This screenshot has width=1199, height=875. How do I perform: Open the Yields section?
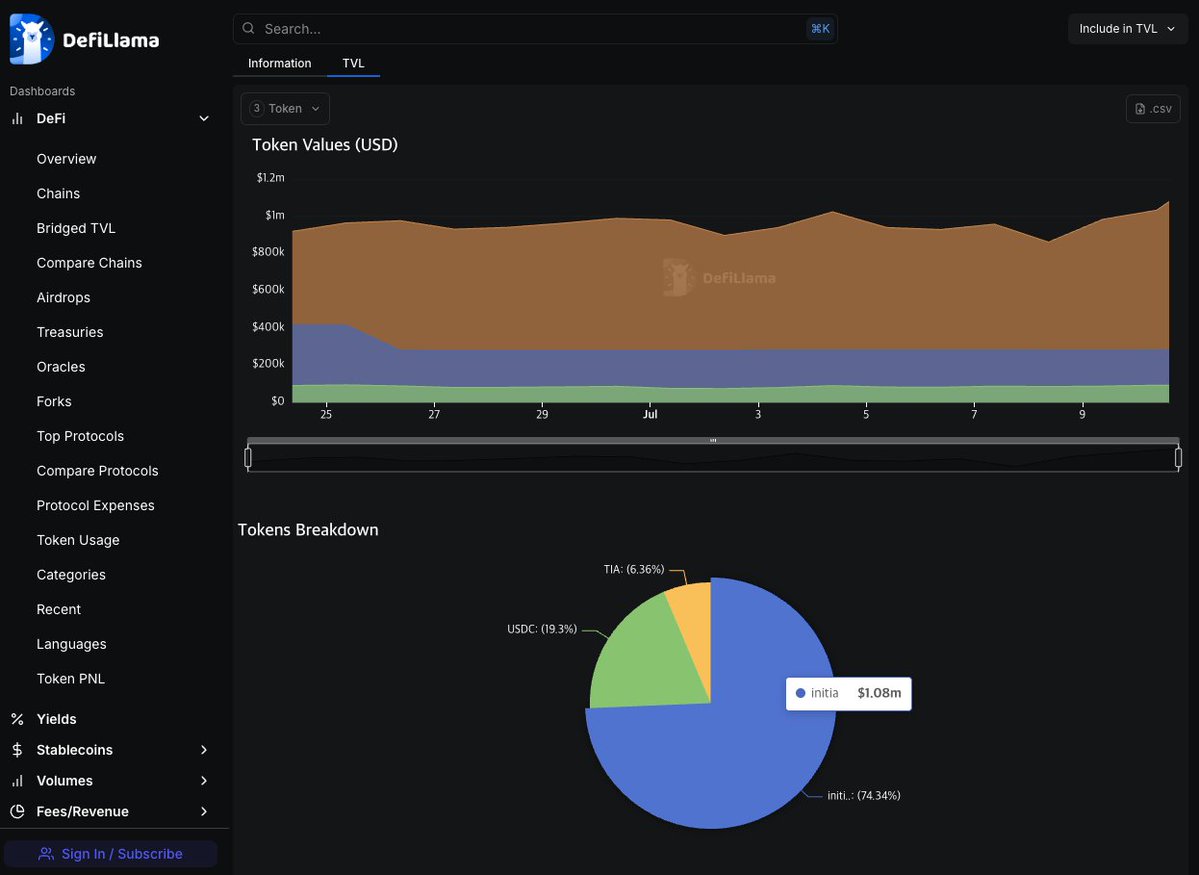coord(57,719)
